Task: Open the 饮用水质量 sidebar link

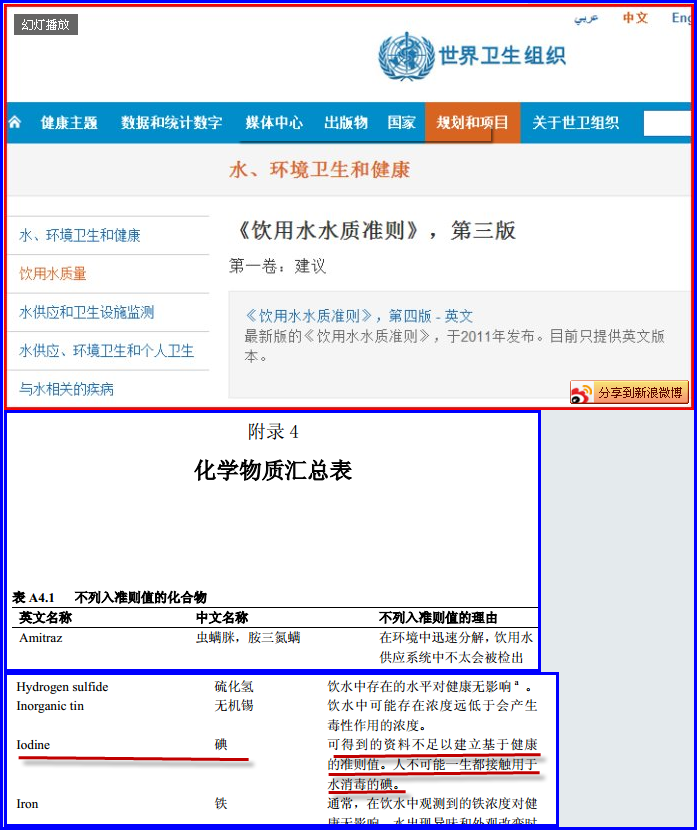Action: point(53,273)
